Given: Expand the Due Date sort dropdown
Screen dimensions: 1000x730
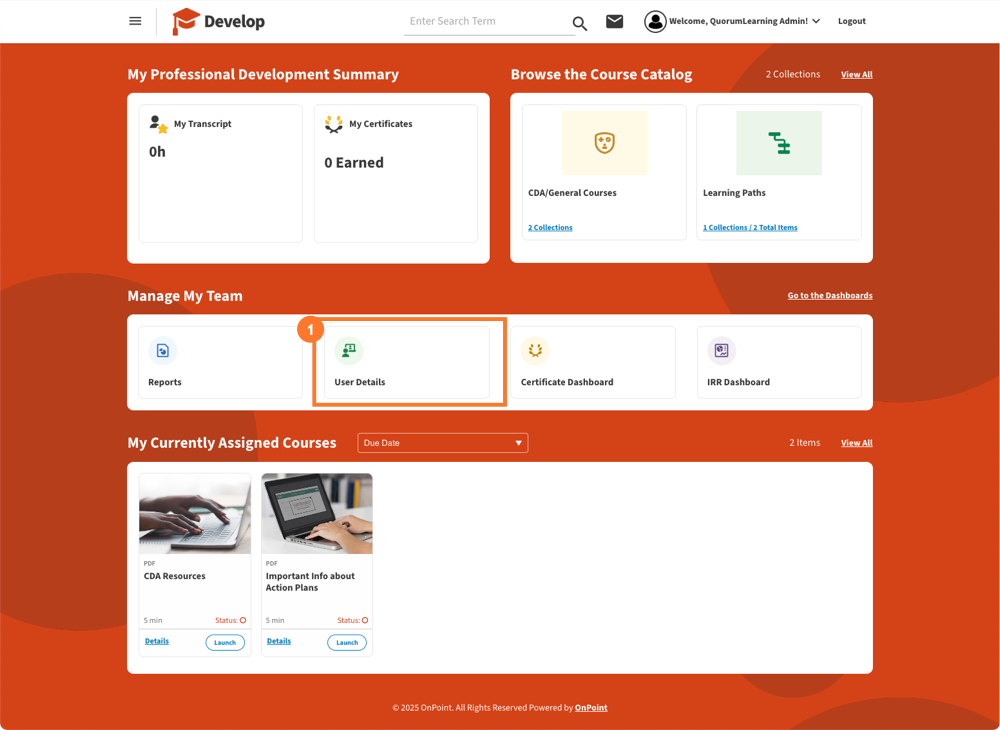Looking at the screenshot, I should click(442, 443).
